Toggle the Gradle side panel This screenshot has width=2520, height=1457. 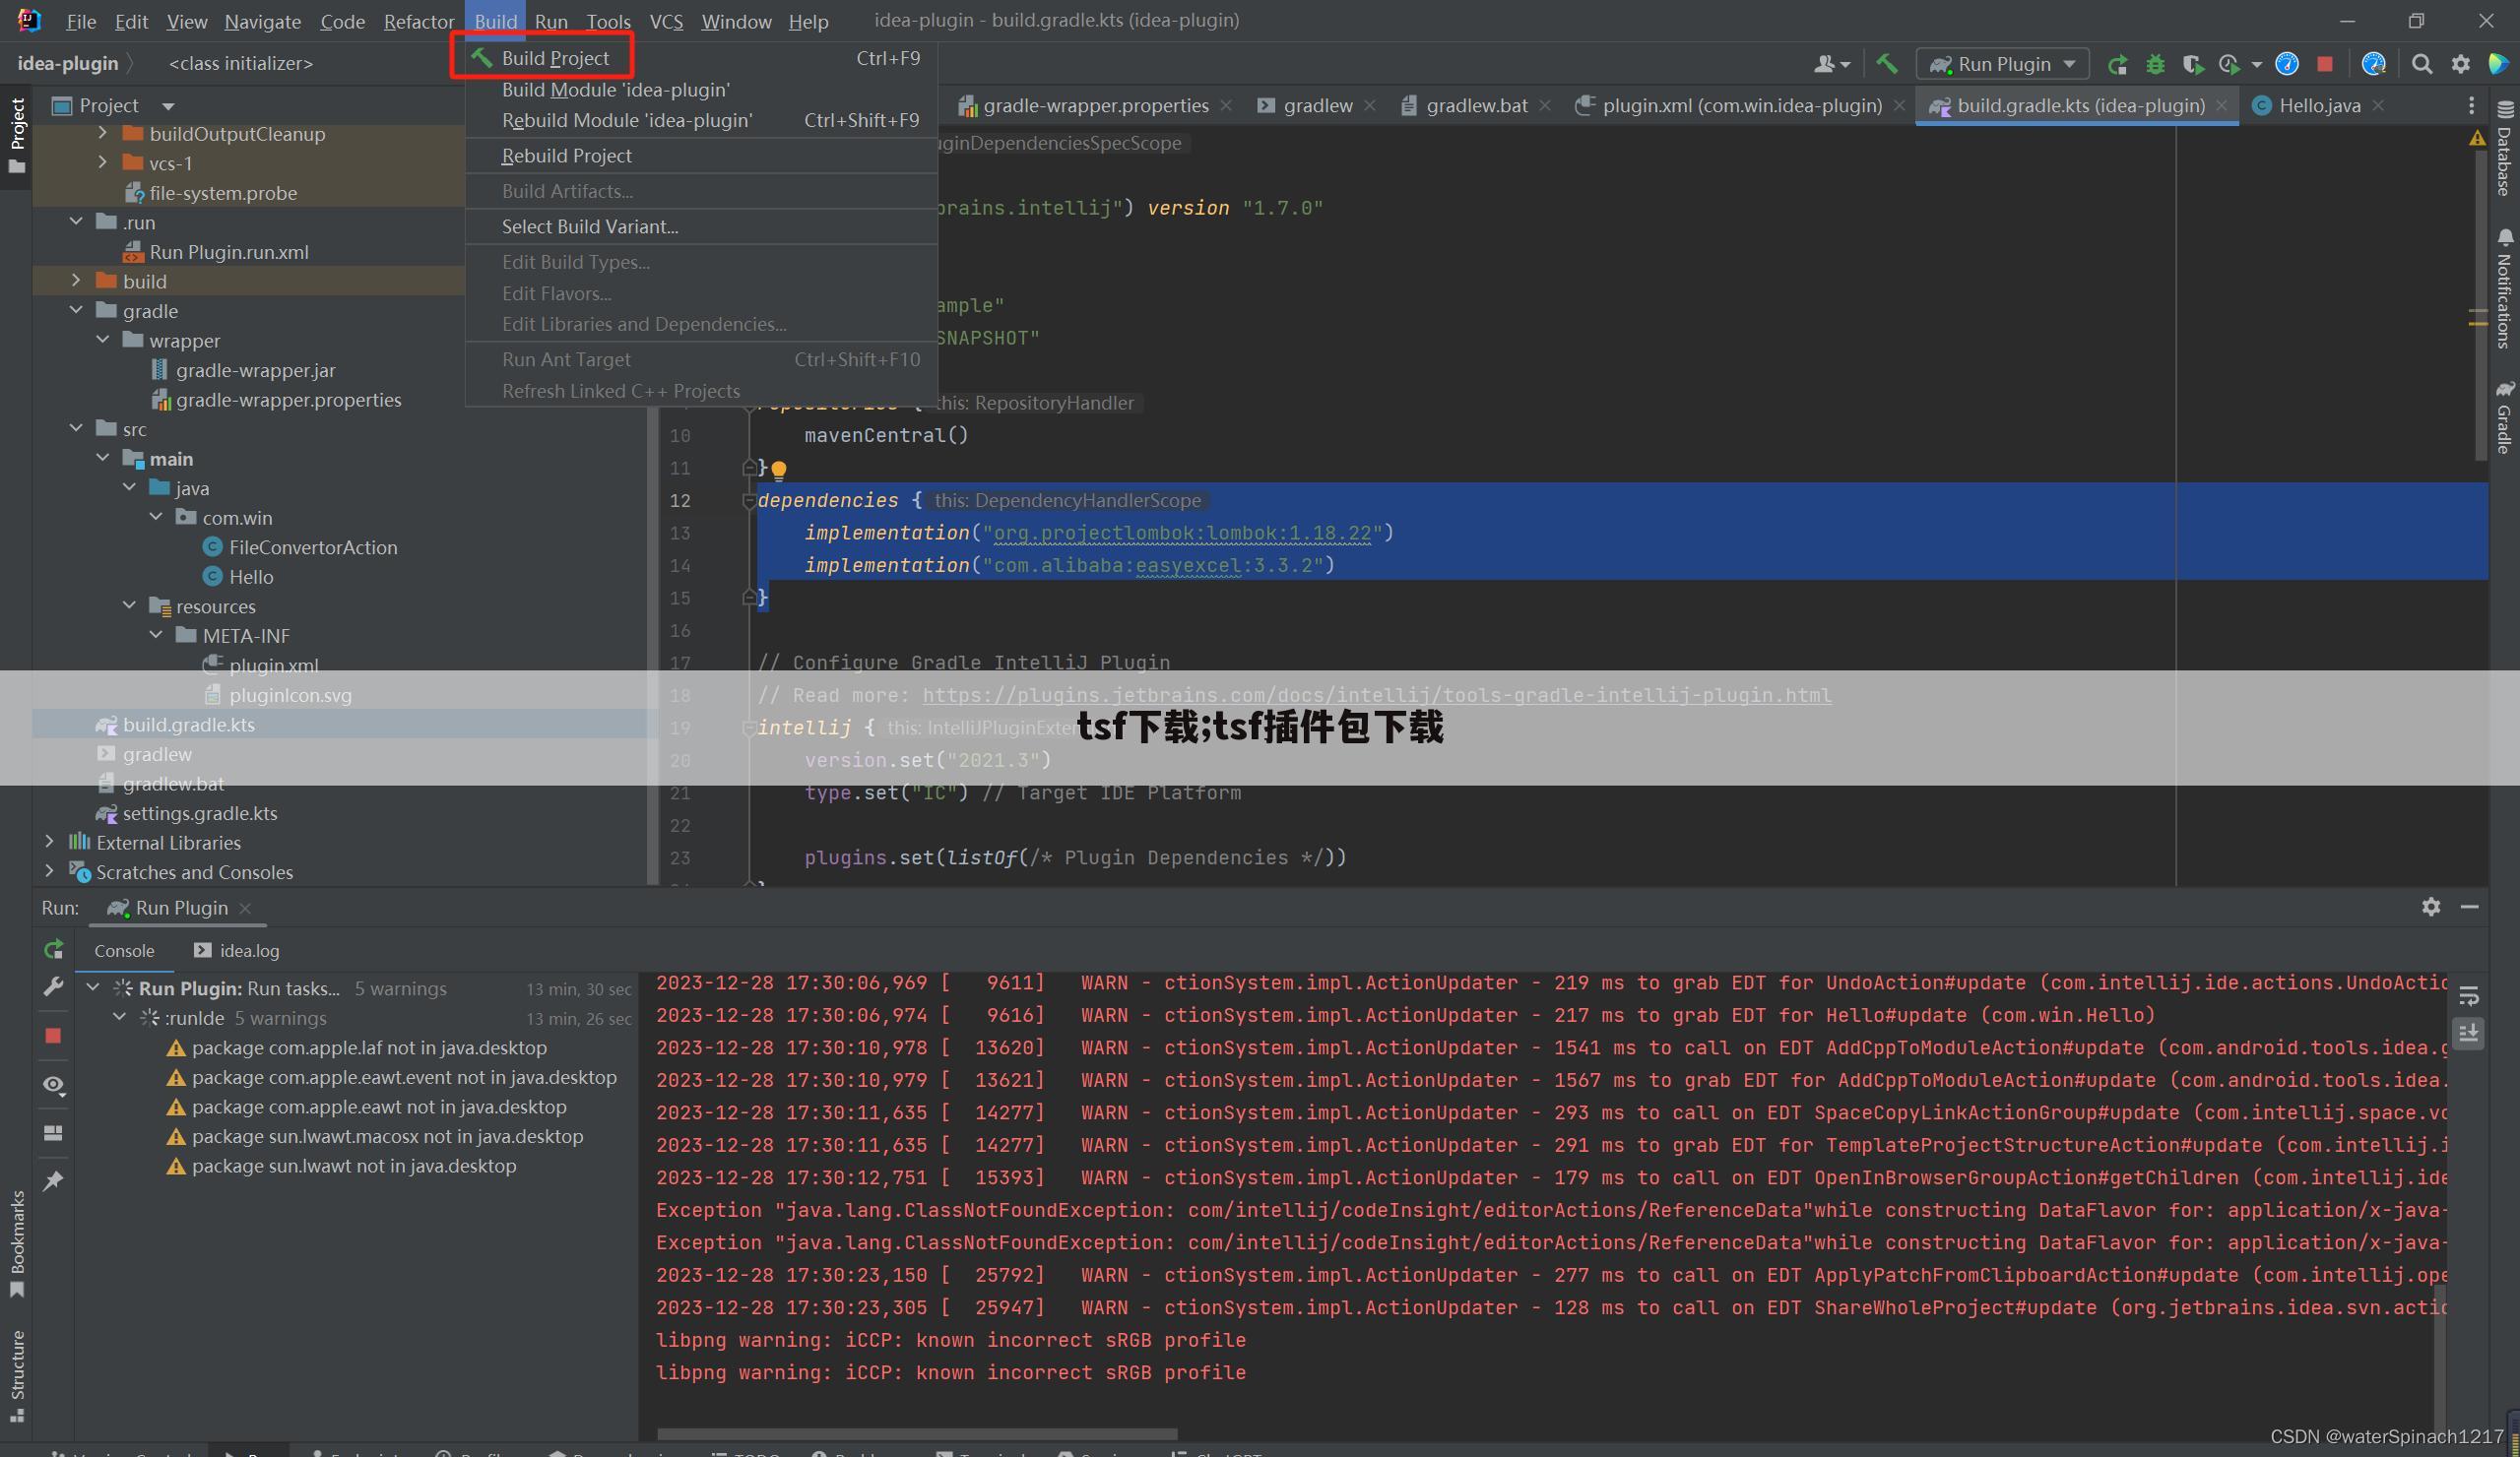pos(2504,416)
